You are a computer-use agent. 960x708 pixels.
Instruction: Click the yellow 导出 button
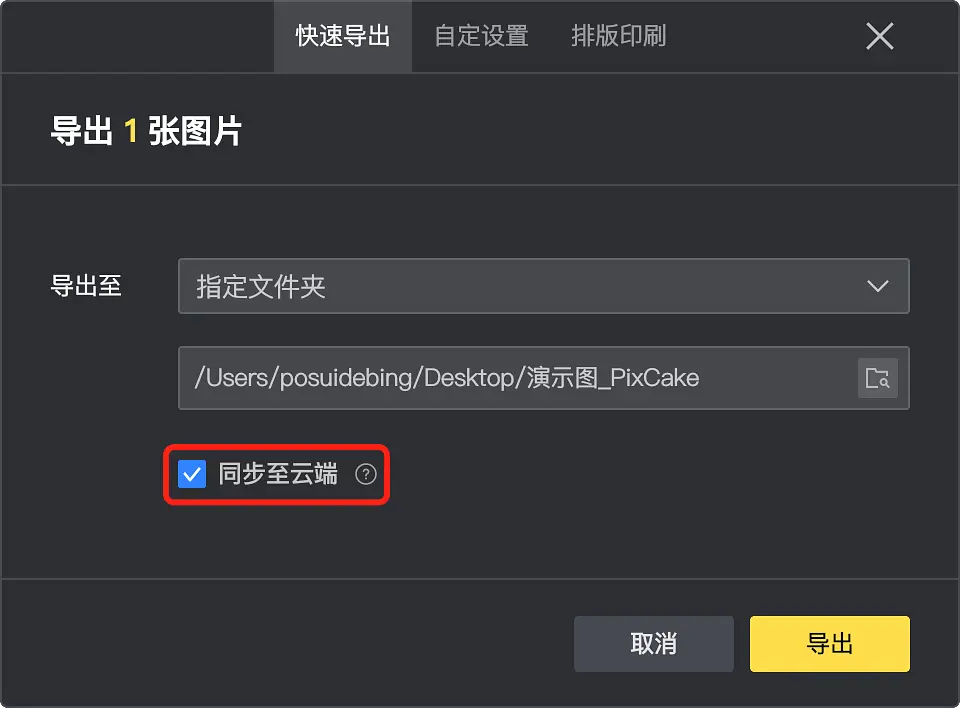[830, 644]
